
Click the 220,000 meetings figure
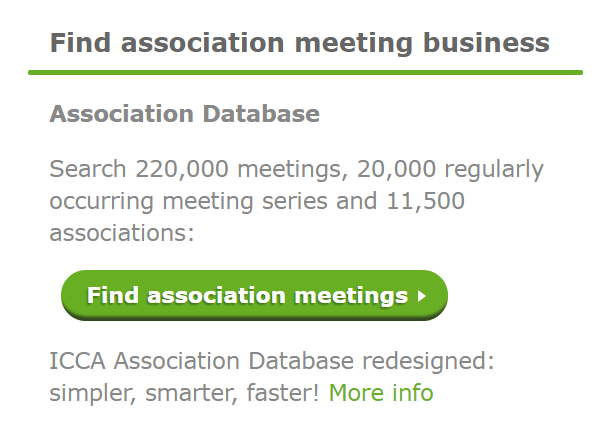point(182,169)
